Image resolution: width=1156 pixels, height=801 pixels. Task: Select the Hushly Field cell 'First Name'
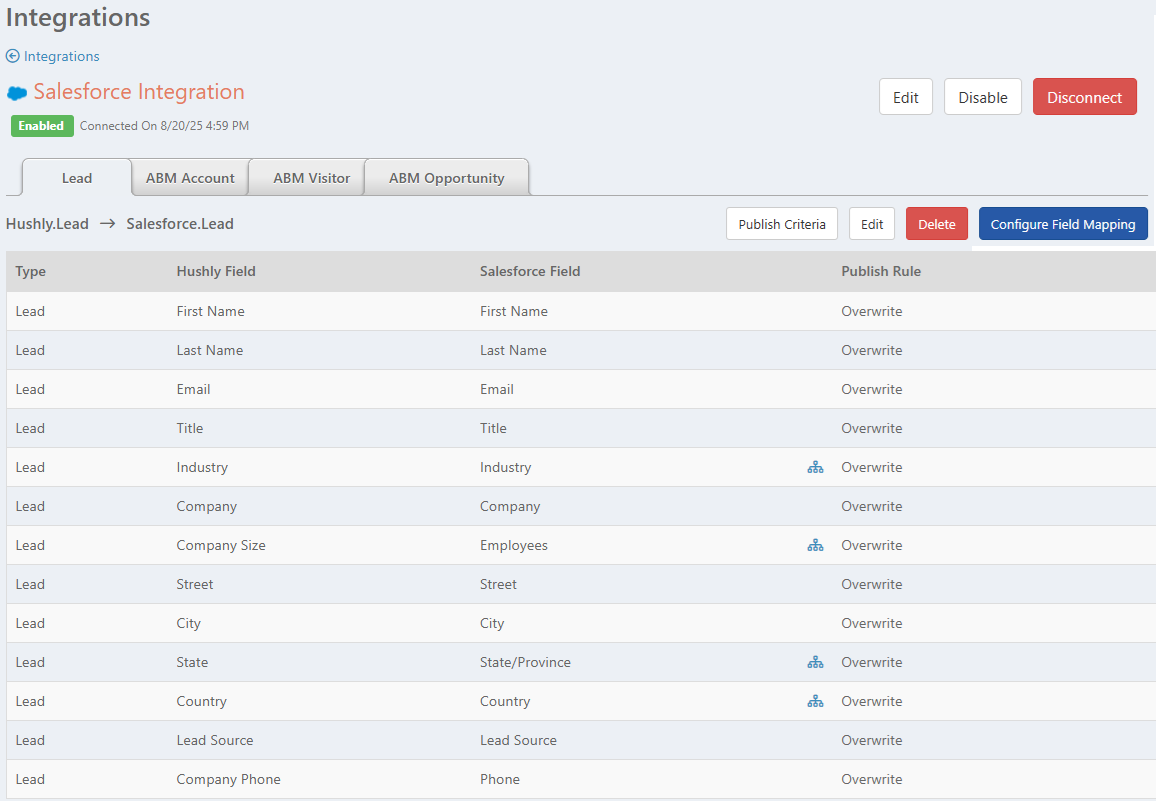(210, 311)
